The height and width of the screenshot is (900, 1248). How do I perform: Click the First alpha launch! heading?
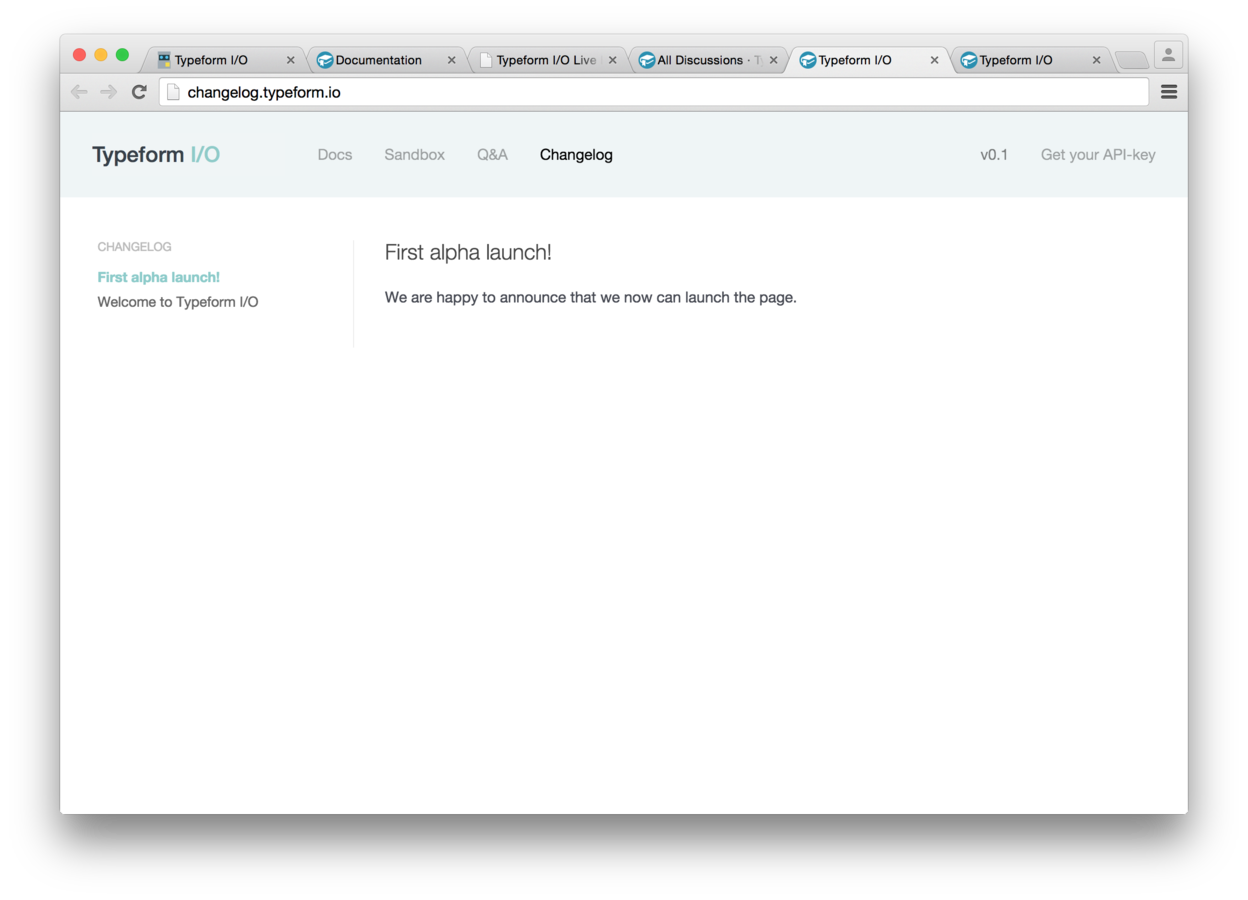pyautogui.click(x=468, y=253)
